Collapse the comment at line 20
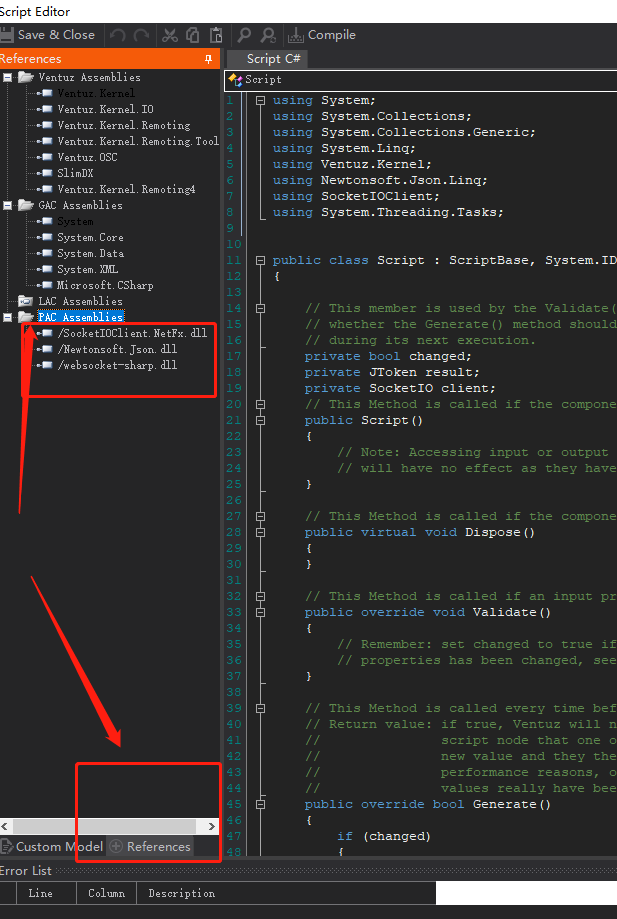 260,404
